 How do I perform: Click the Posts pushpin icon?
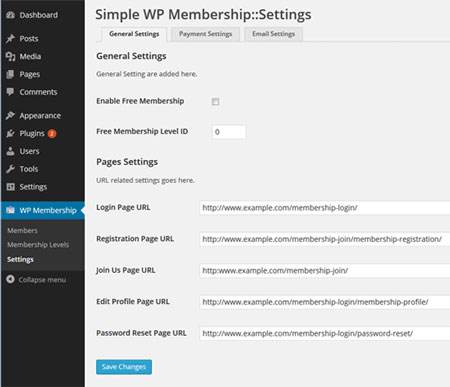(x=10, y=39)
